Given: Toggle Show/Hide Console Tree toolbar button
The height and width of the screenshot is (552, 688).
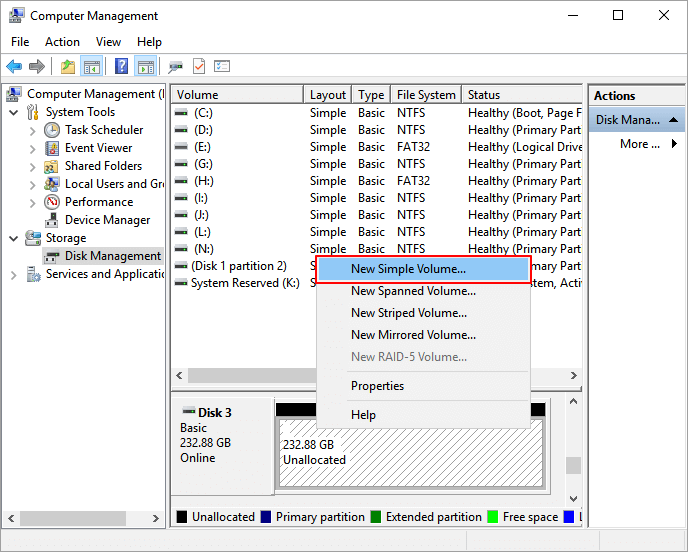Looking at the screenshot, I should (92, 67).
